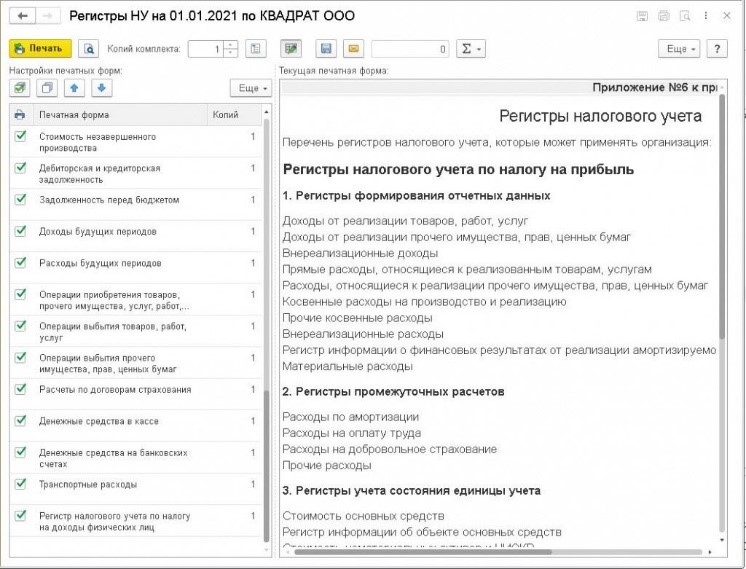Check all print forms icon

(20, 88)
